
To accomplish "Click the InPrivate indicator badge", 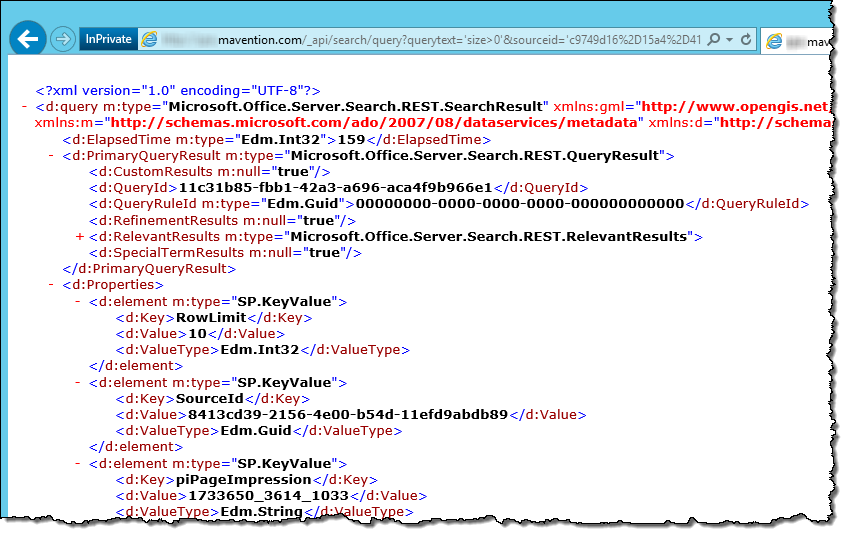I will tap(108, 39).
